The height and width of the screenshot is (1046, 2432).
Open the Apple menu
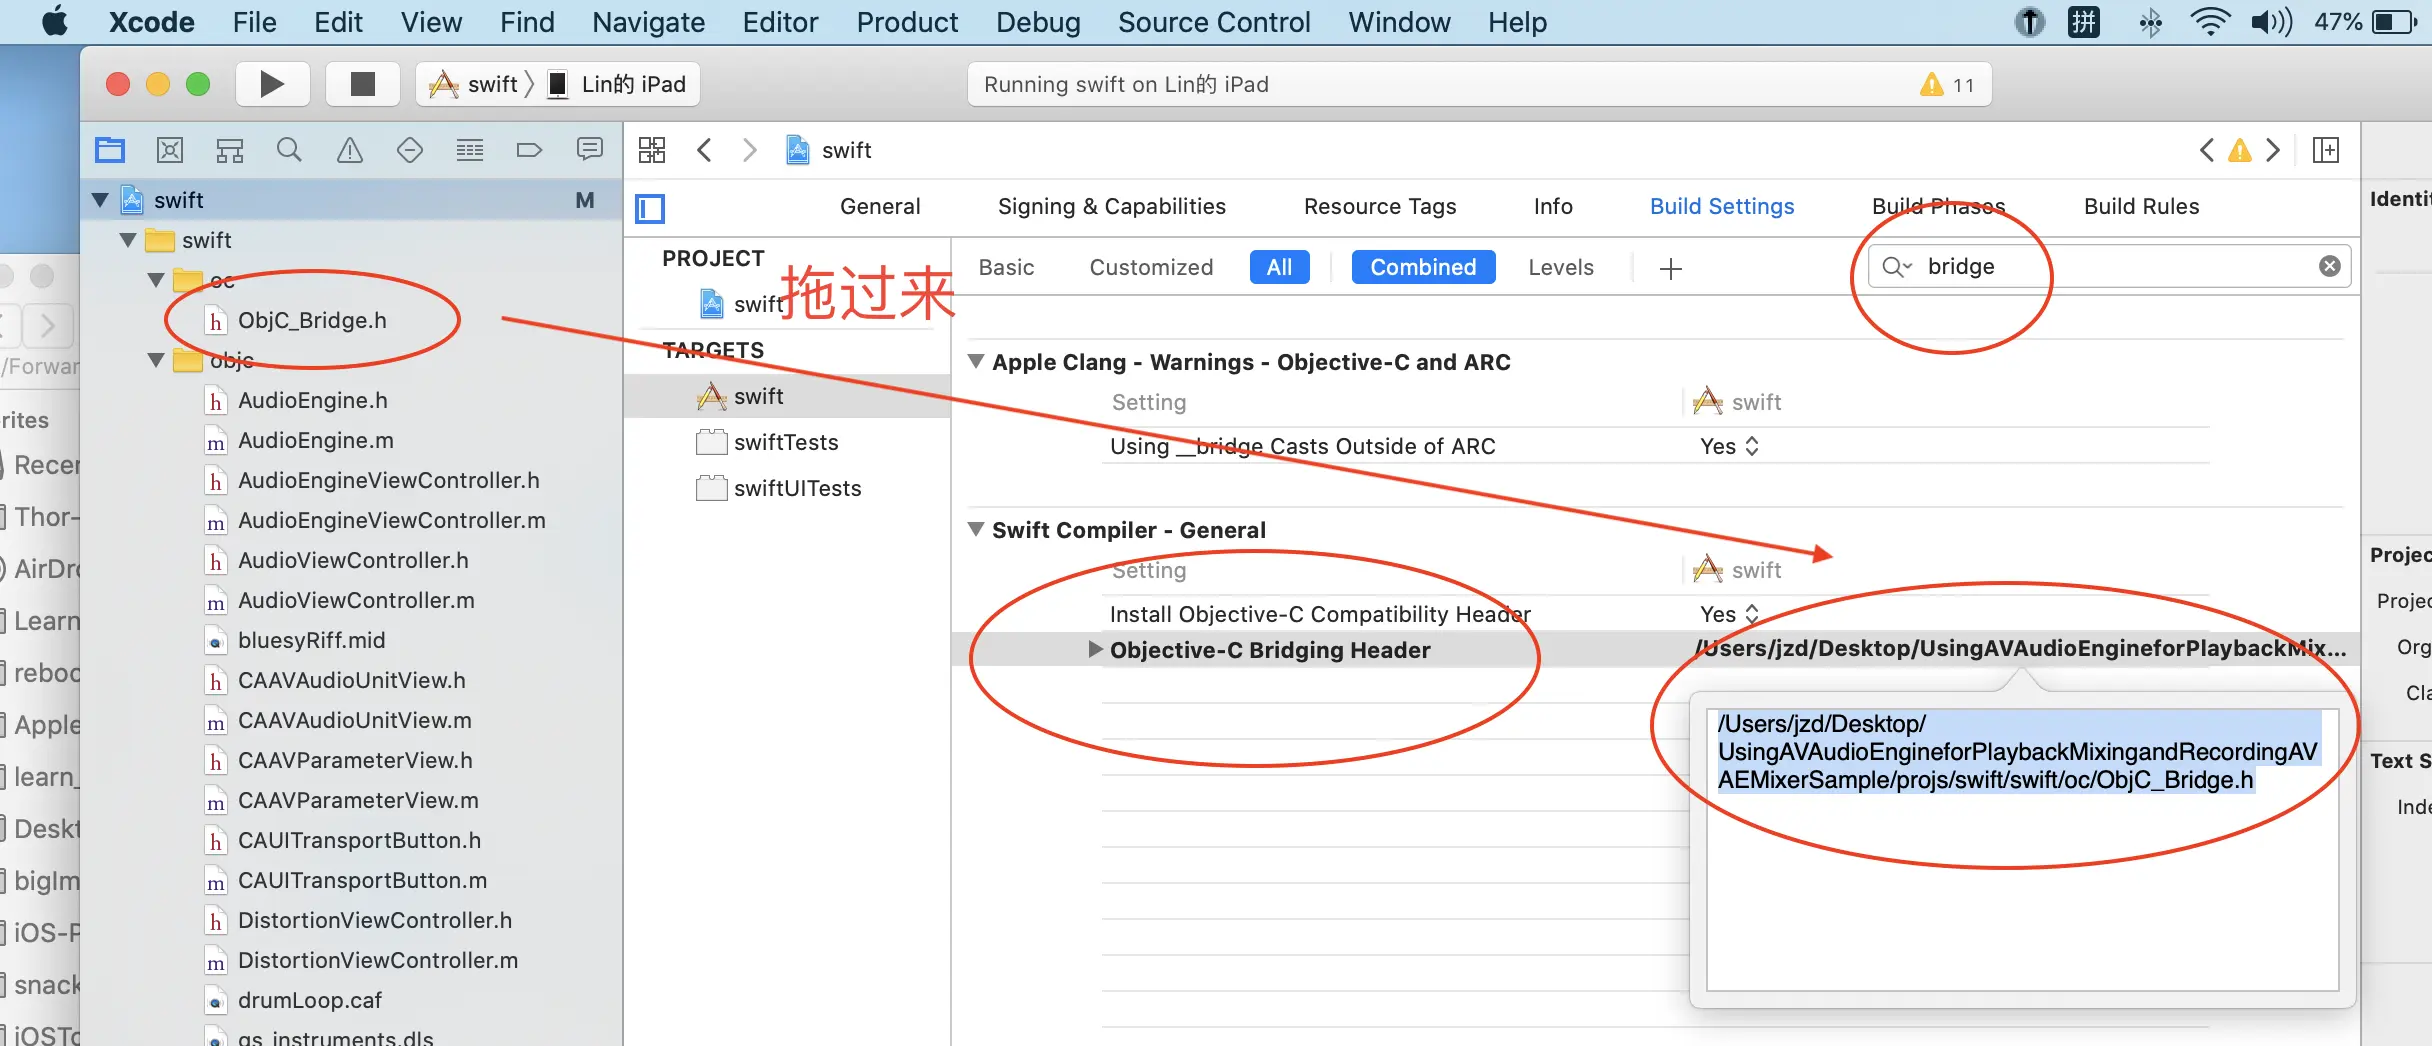(x=55, y=22)
